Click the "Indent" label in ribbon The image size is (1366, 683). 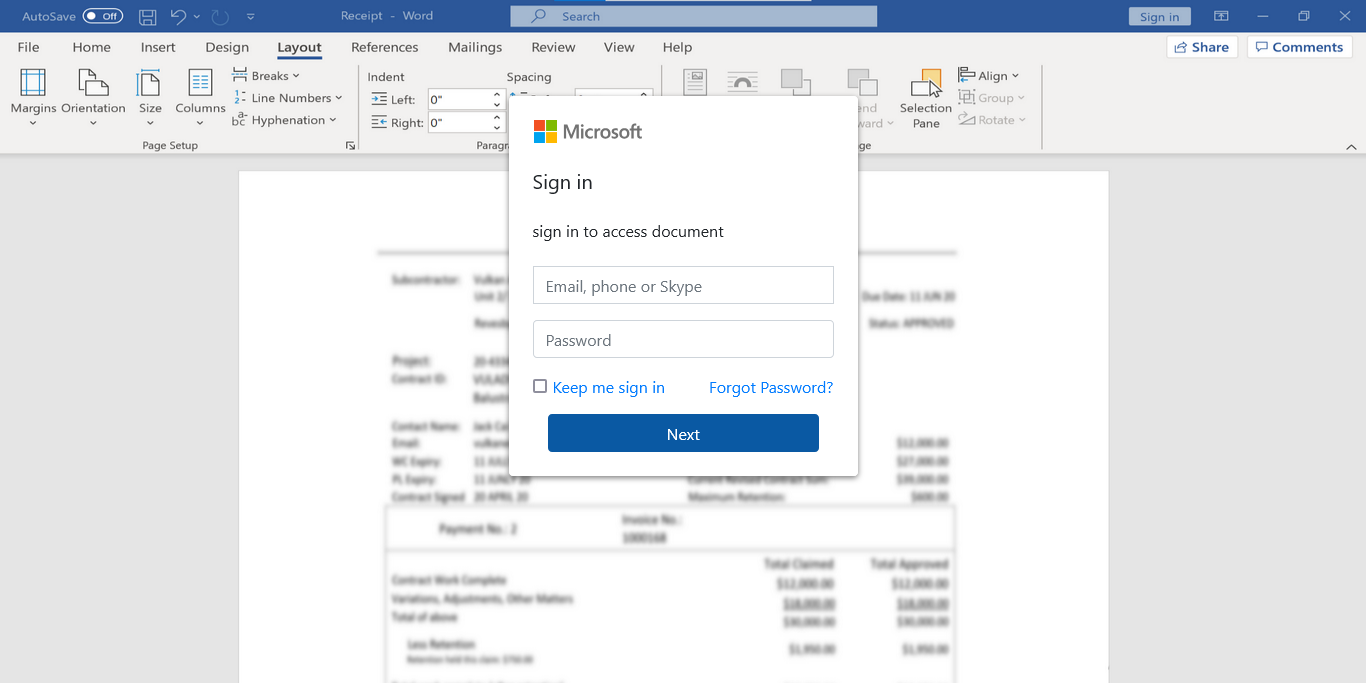pos(386,77)
